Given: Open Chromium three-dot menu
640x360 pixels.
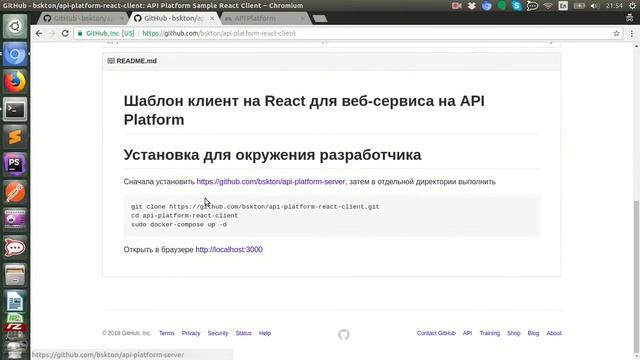Looking at the screenshot, I should (x=631, y=33).
